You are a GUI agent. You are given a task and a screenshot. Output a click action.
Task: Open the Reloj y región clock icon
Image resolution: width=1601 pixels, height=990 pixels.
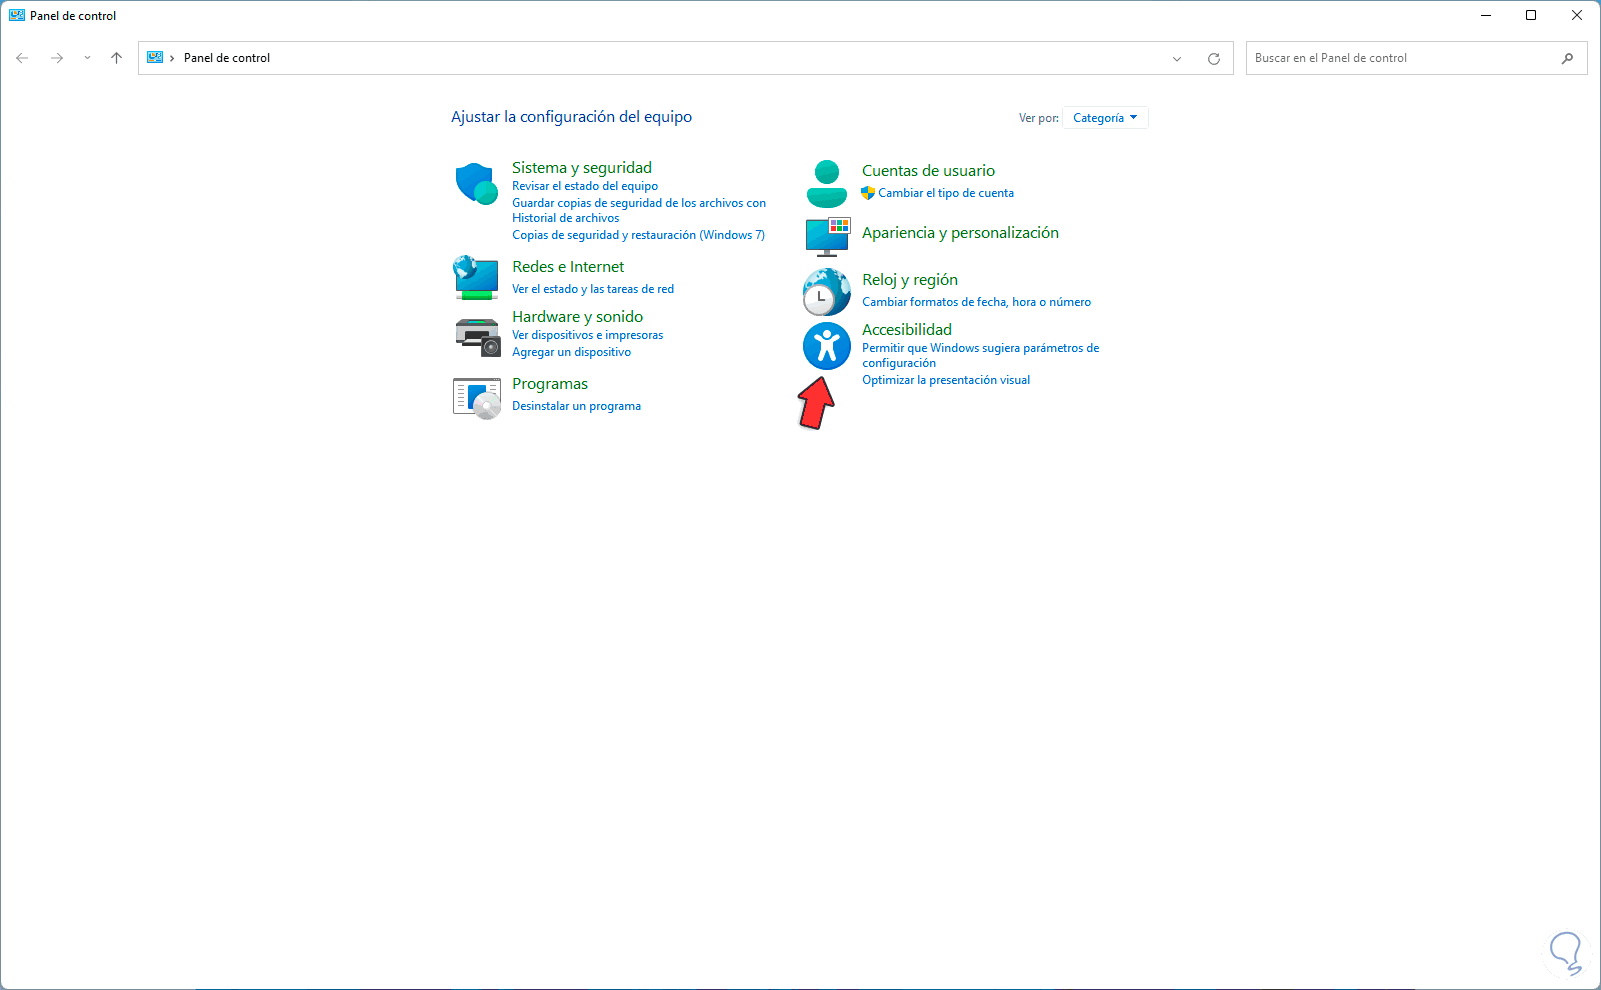click(x=827, y=292)
